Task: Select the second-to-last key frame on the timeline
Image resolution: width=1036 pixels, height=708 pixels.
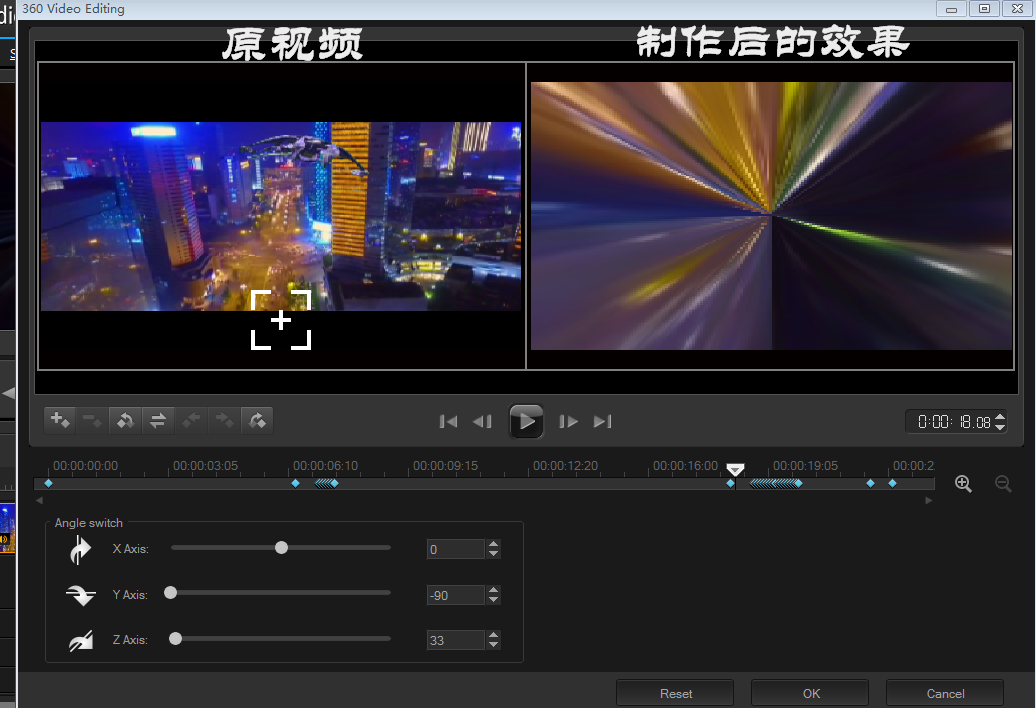Action: point(870,483)
